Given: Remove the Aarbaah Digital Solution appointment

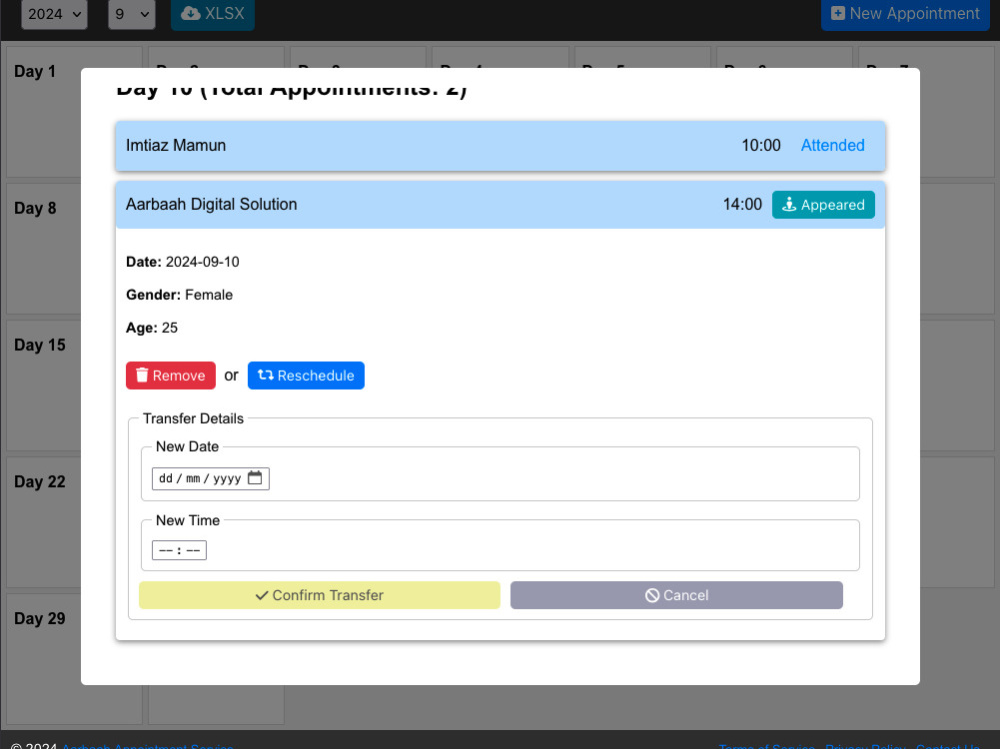Looking at the screenshot, I should (171, 376).
